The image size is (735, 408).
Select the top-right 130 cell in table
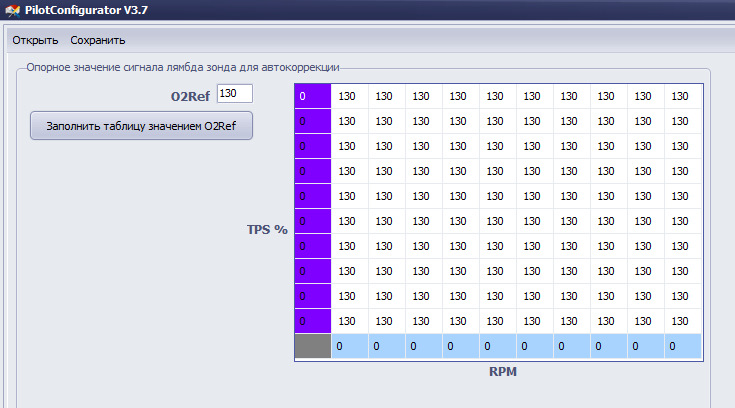(x=683, y=96)
